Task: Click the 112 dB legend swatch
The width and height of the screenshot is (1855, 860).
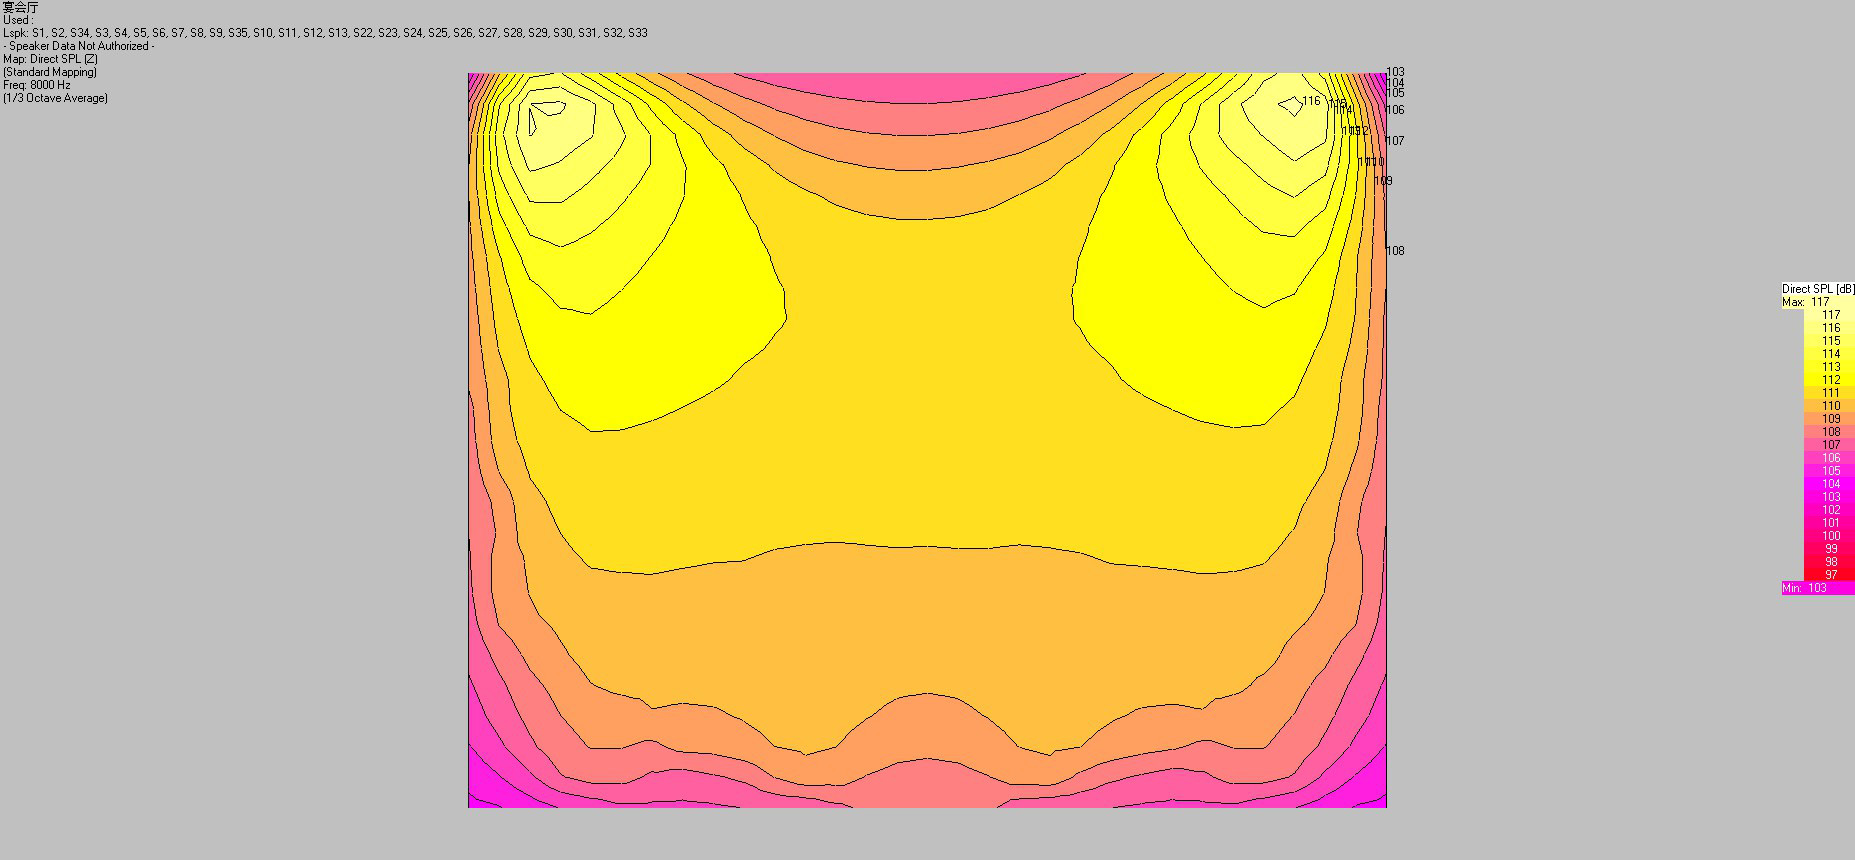Action: tap(1829, 380)
